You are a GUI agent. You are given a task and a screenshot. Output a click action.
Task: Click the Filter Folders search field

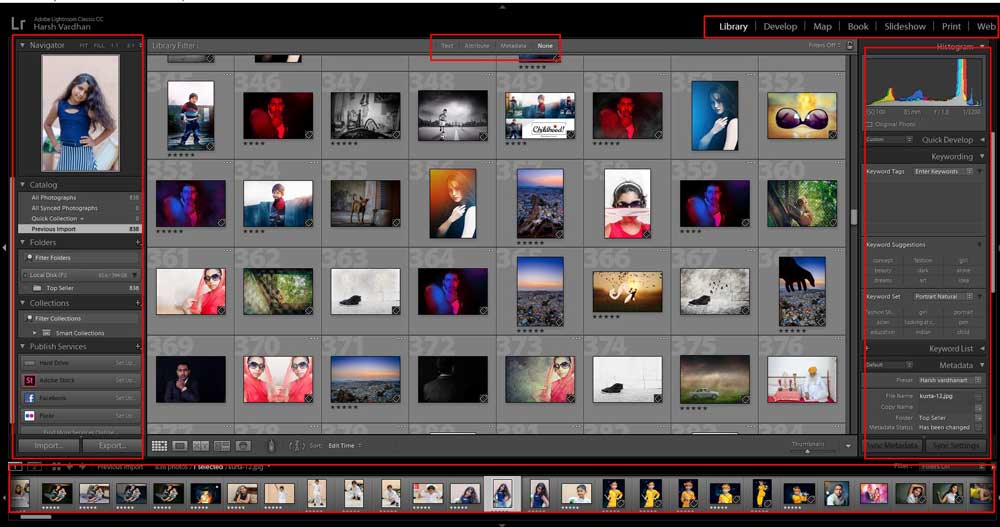click(x=81, y=258)
